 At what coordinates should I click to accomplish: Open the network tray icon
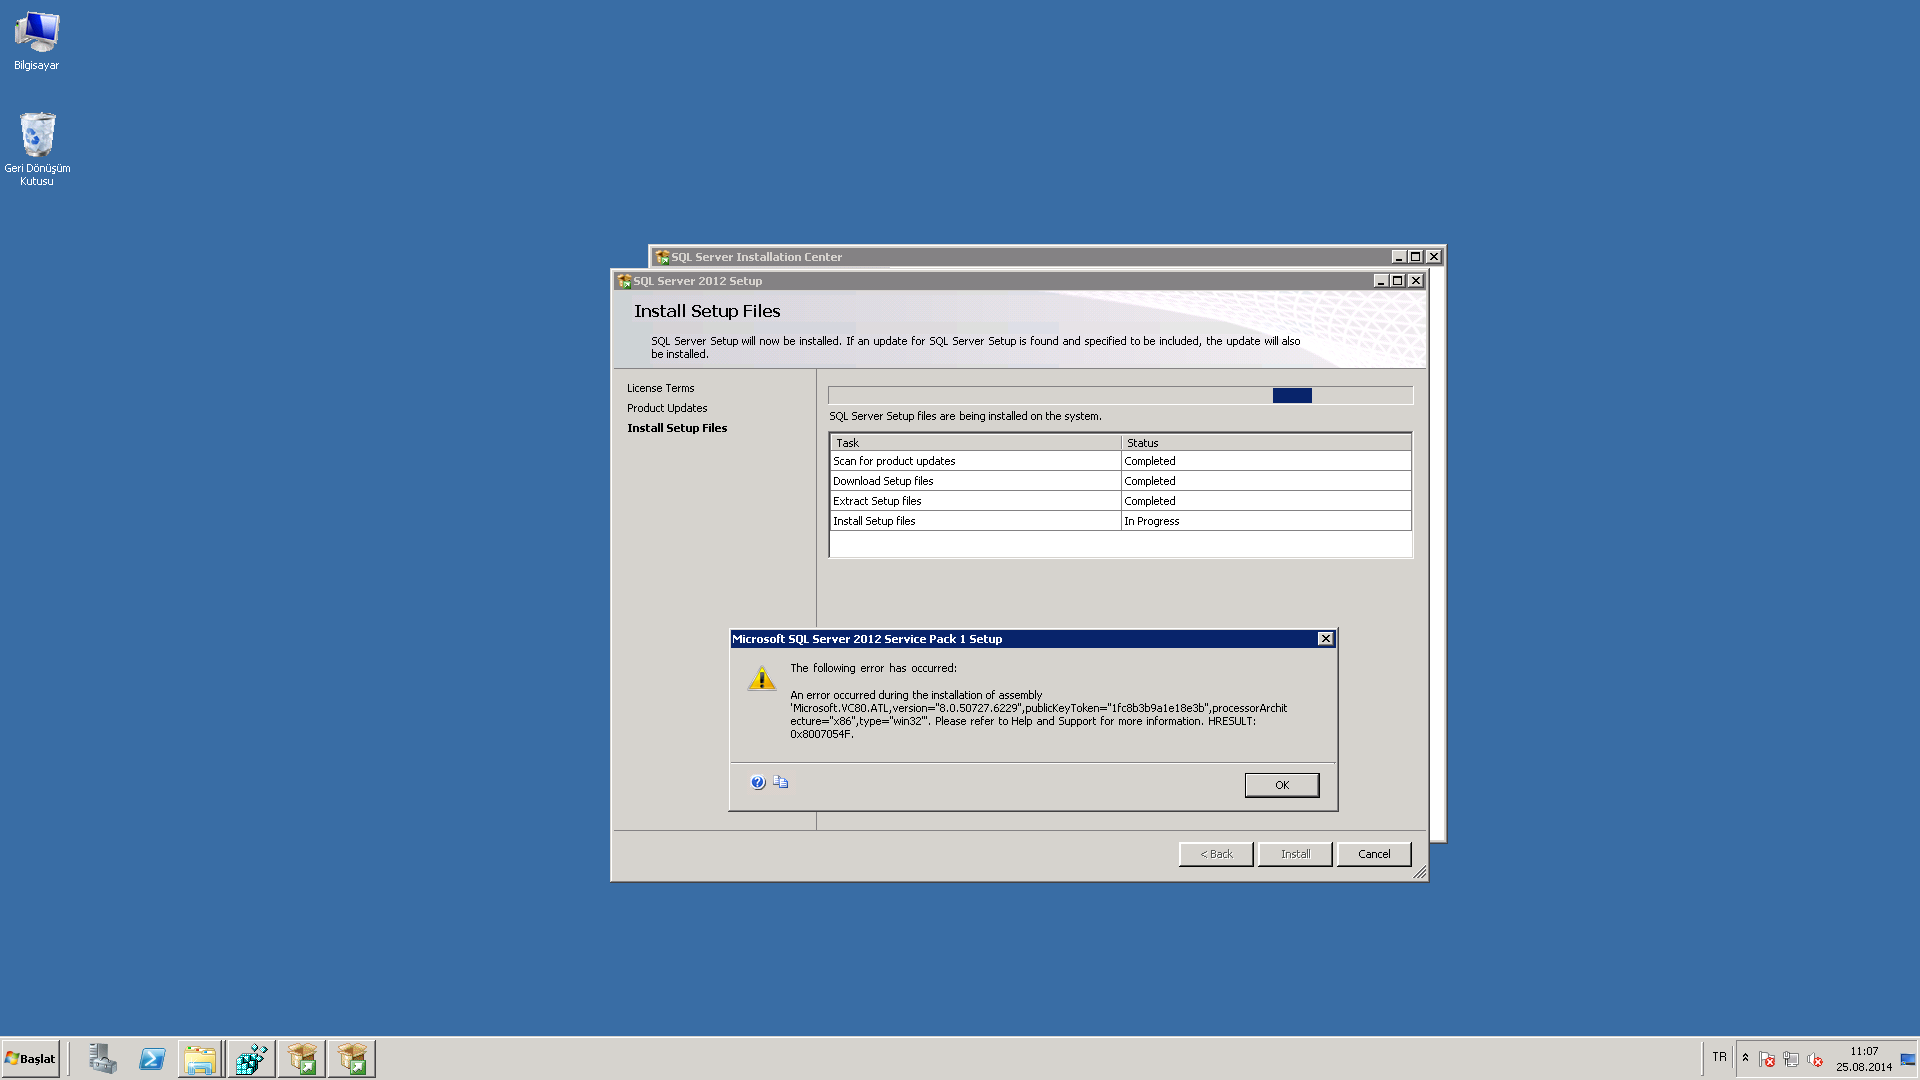1791,1059
